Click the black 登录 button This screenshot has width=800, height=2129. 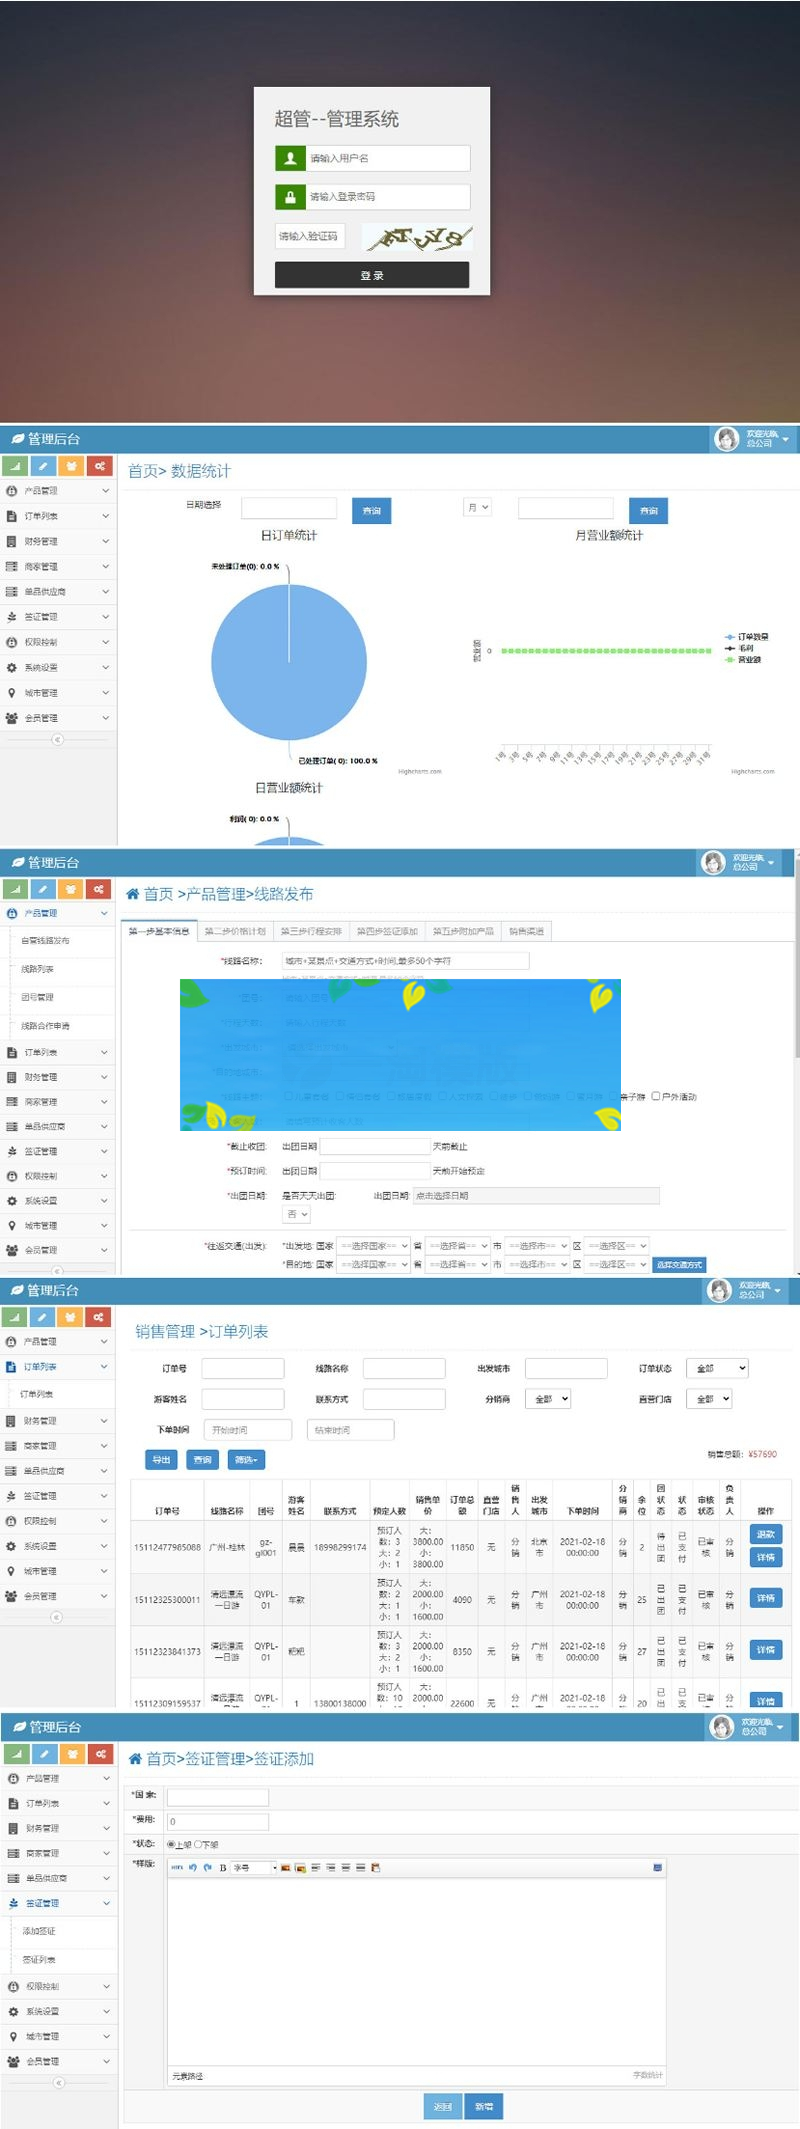372,275
